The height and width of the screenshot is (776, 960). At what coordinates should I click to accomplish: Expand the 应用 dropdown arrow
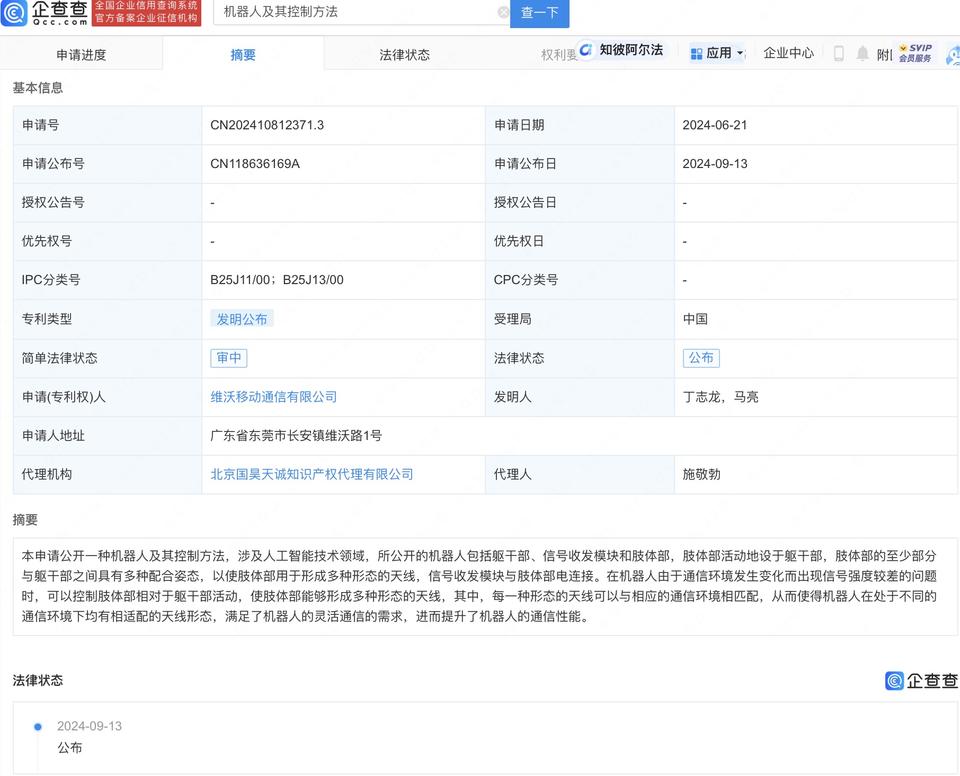point(740,53)
